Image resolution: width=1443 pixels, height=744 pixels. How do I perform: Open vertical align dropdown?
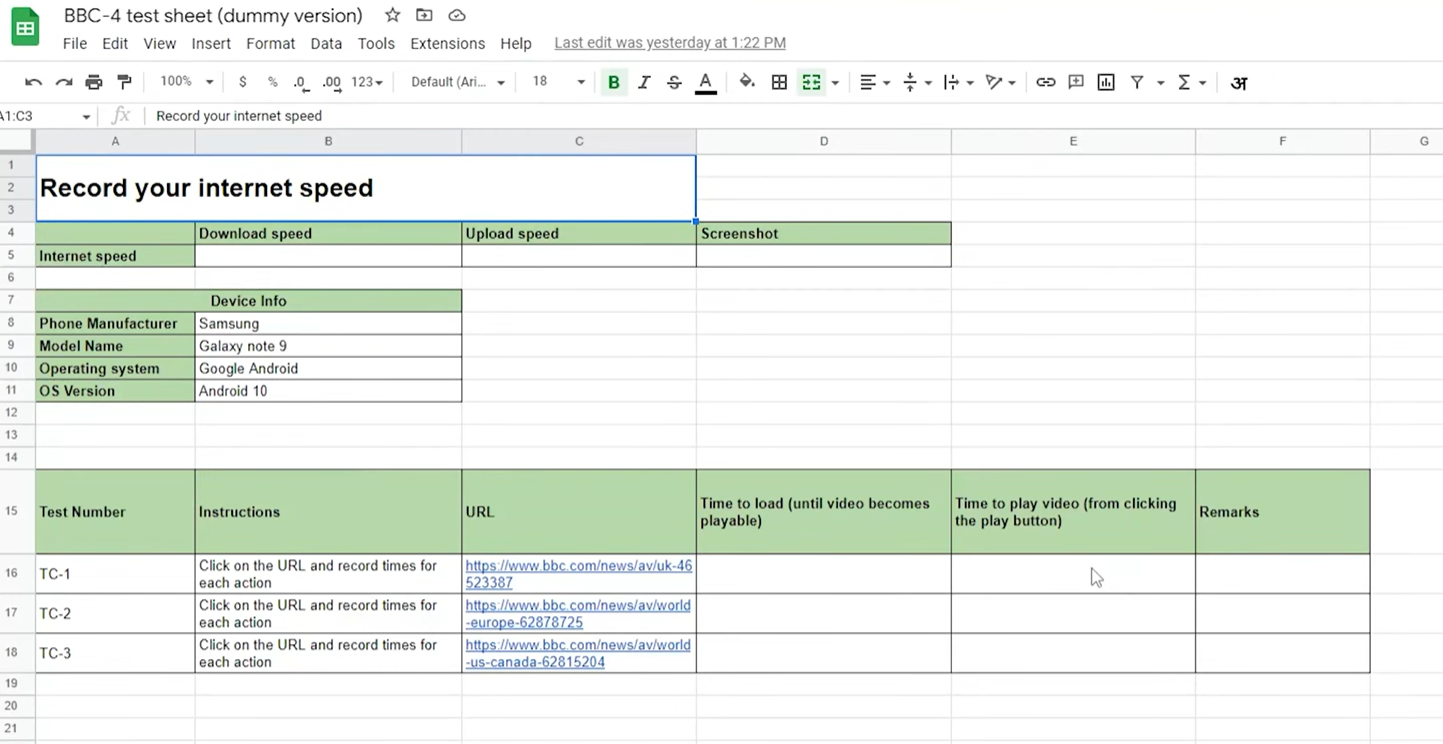(916, 82)
